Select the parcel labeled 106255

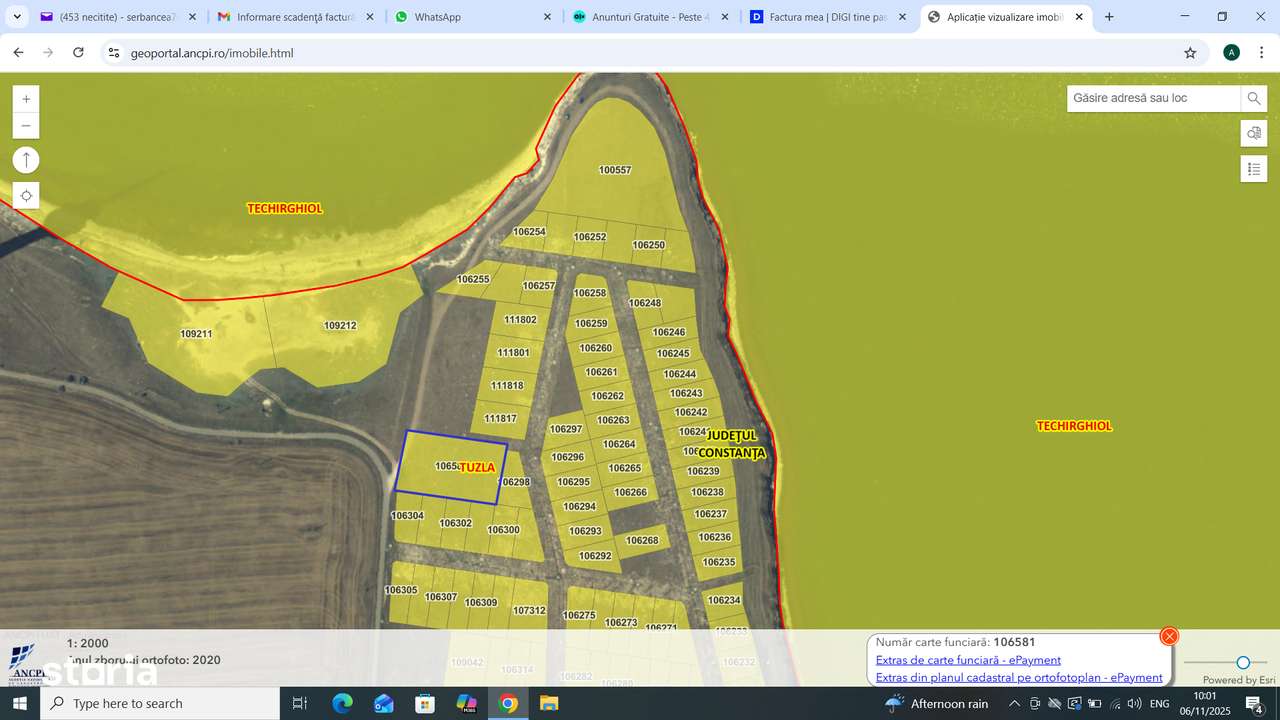click(x=473, y=279)
